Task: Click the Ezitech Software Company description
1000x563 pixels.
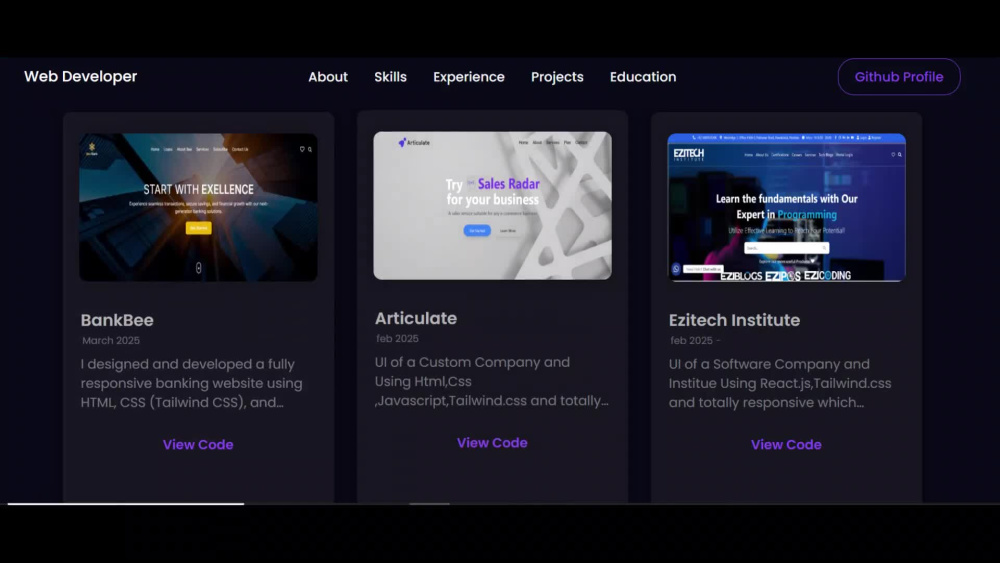Action: coord(780,383)
